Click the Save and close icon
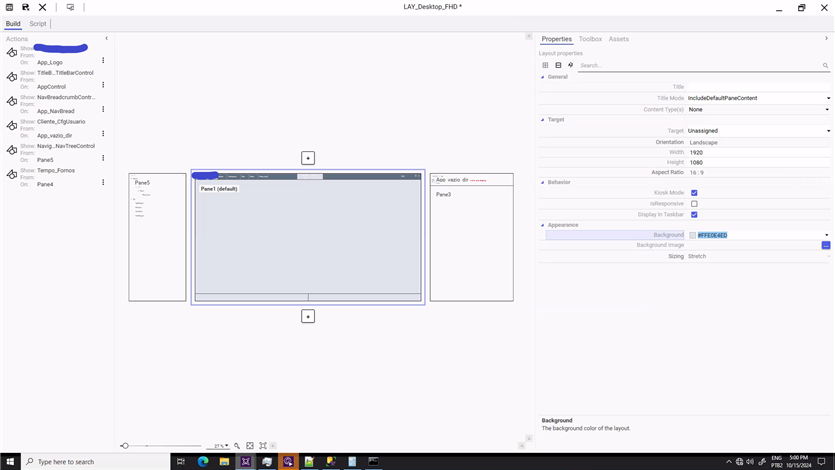This screenshot has height=470, width=835. coord(26,7)
